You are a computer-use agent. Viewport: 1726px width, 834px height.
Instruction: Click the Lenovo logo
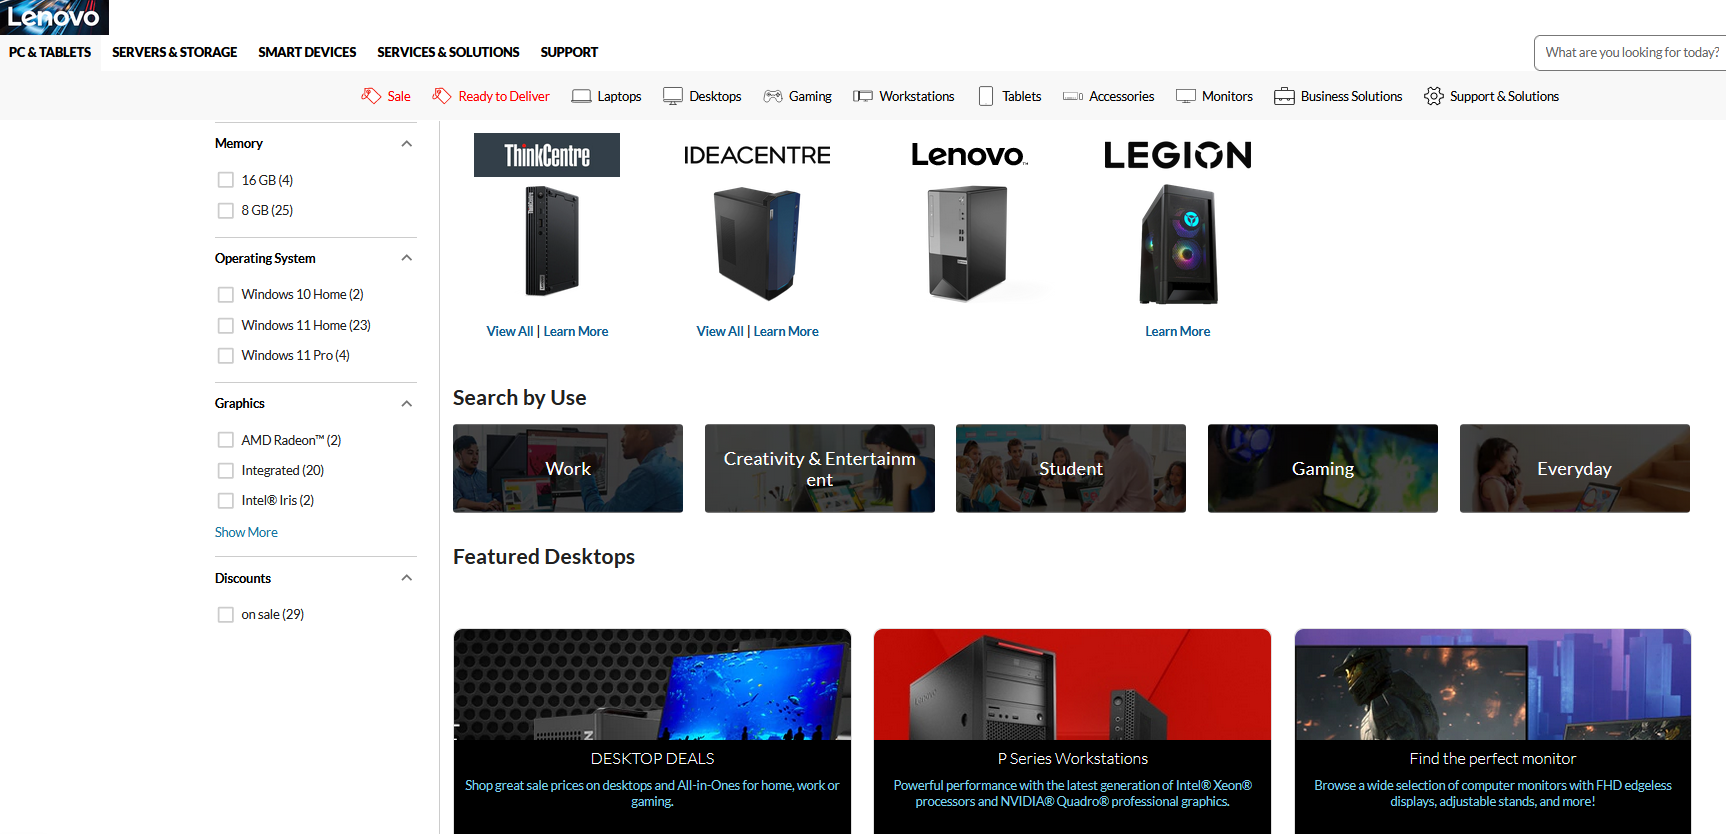coord(54,17)
